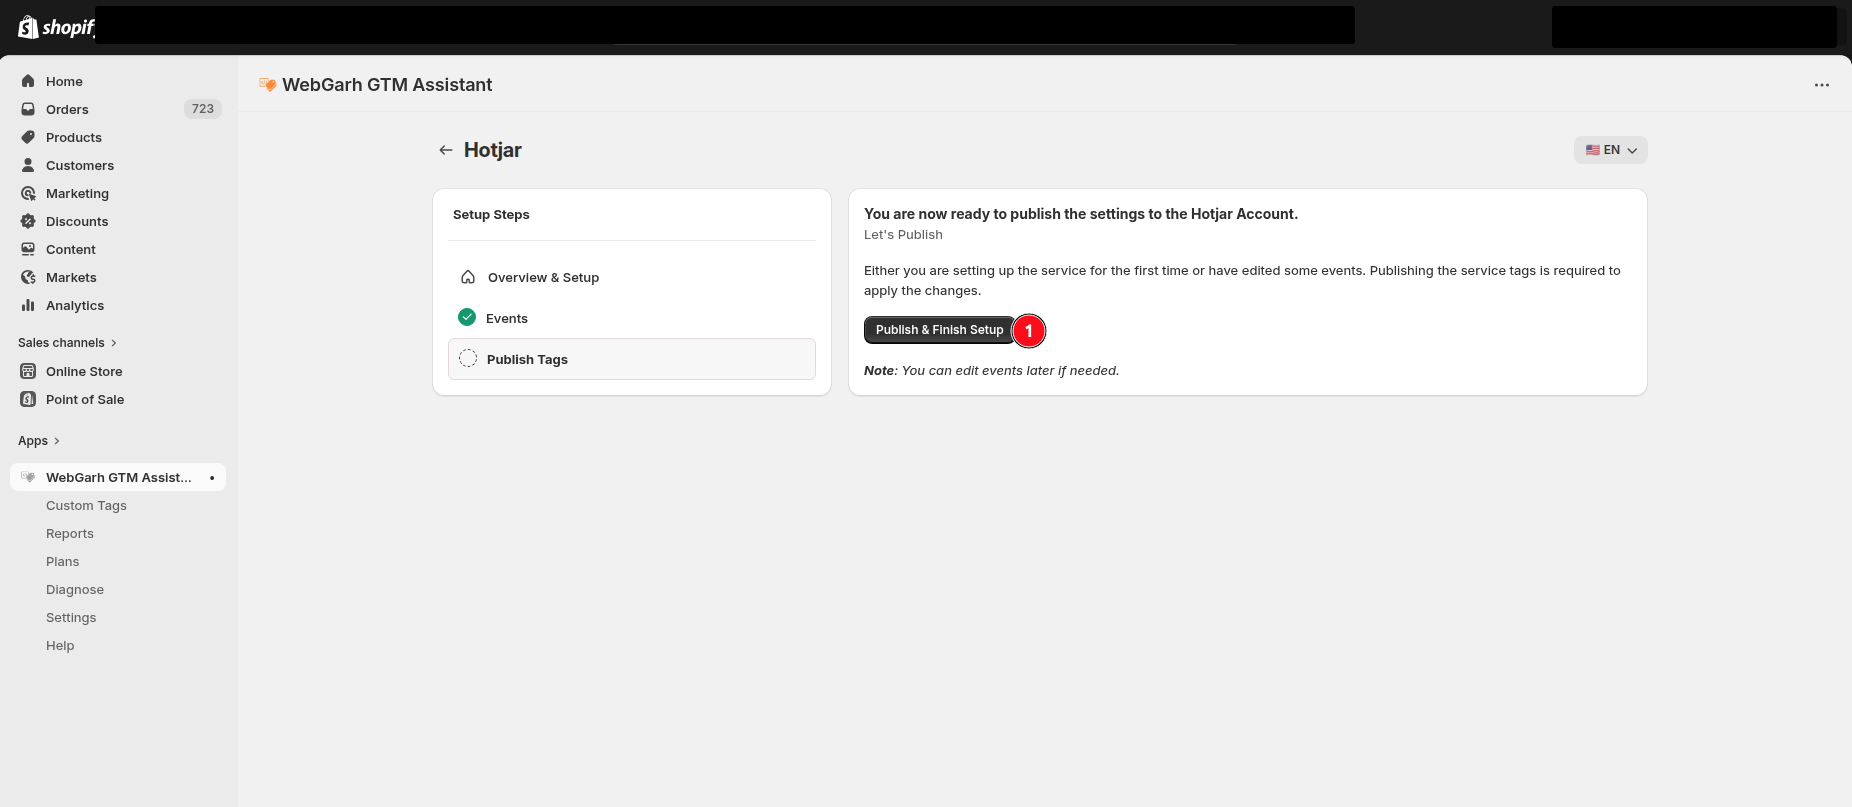Open the three-dot menu at top right

point(1822,85)
